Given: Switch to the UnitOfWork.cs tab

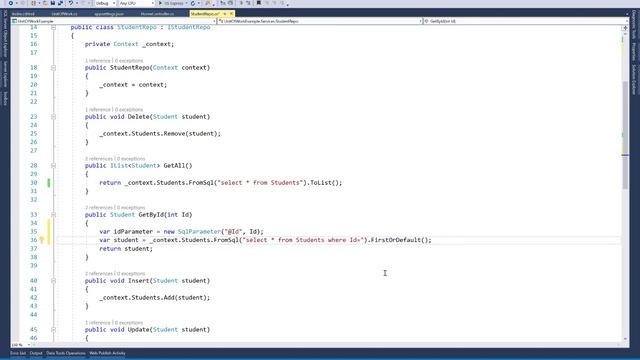Looking at the screenshot, I should pyautogui.click(x=64, y=14).
